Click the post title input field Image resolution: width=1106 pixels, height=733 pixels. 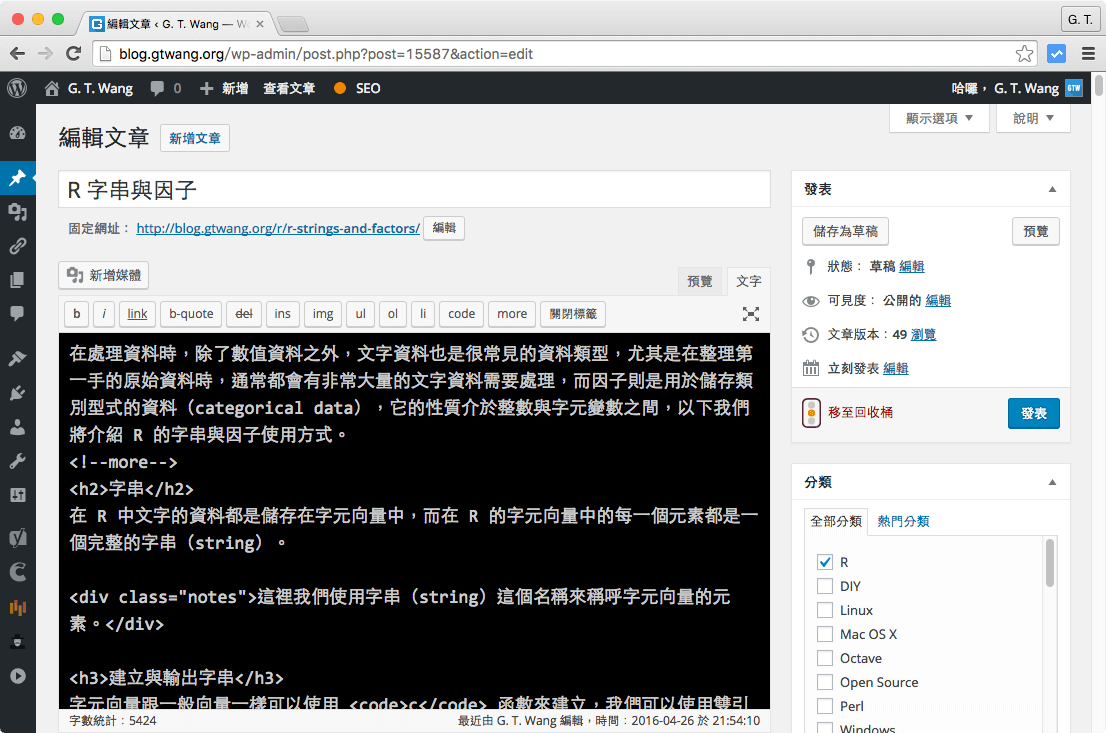pos(414,189)
